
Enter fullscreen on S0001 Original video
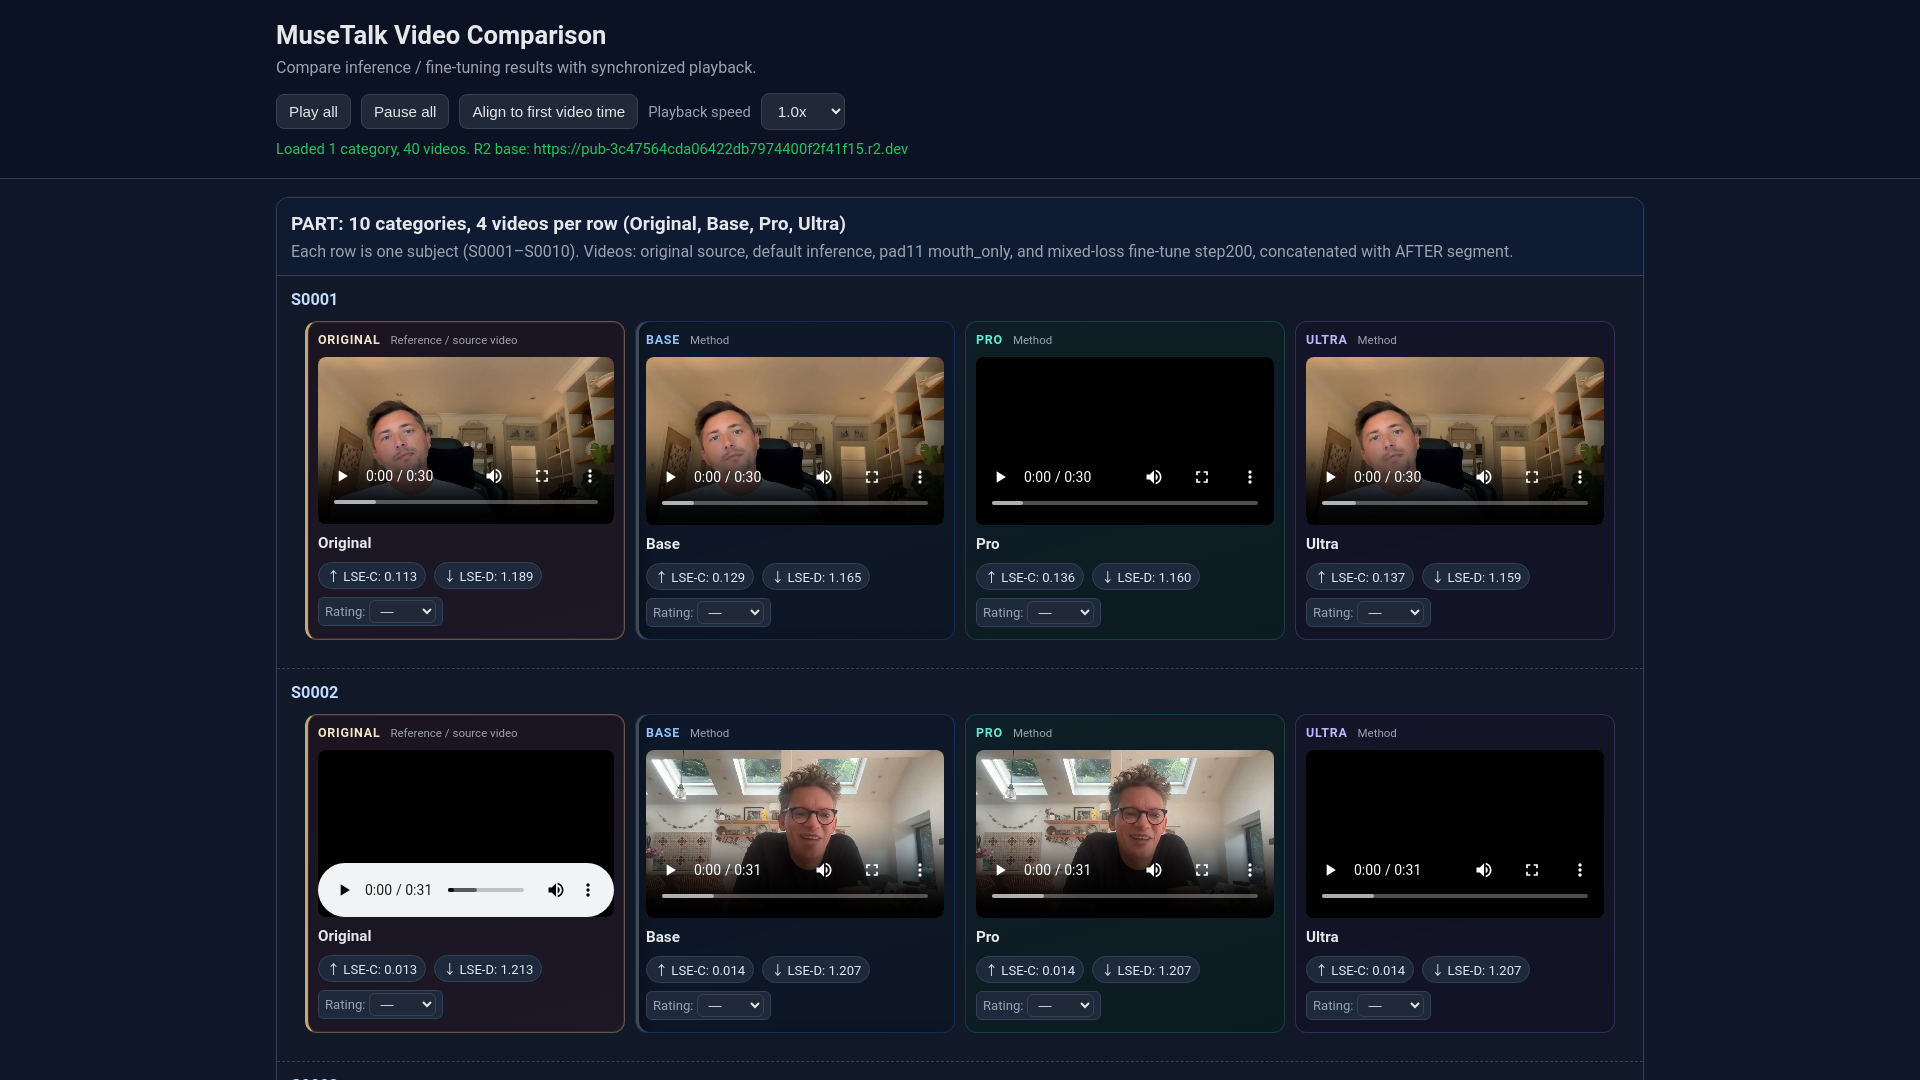click(542, 476)
